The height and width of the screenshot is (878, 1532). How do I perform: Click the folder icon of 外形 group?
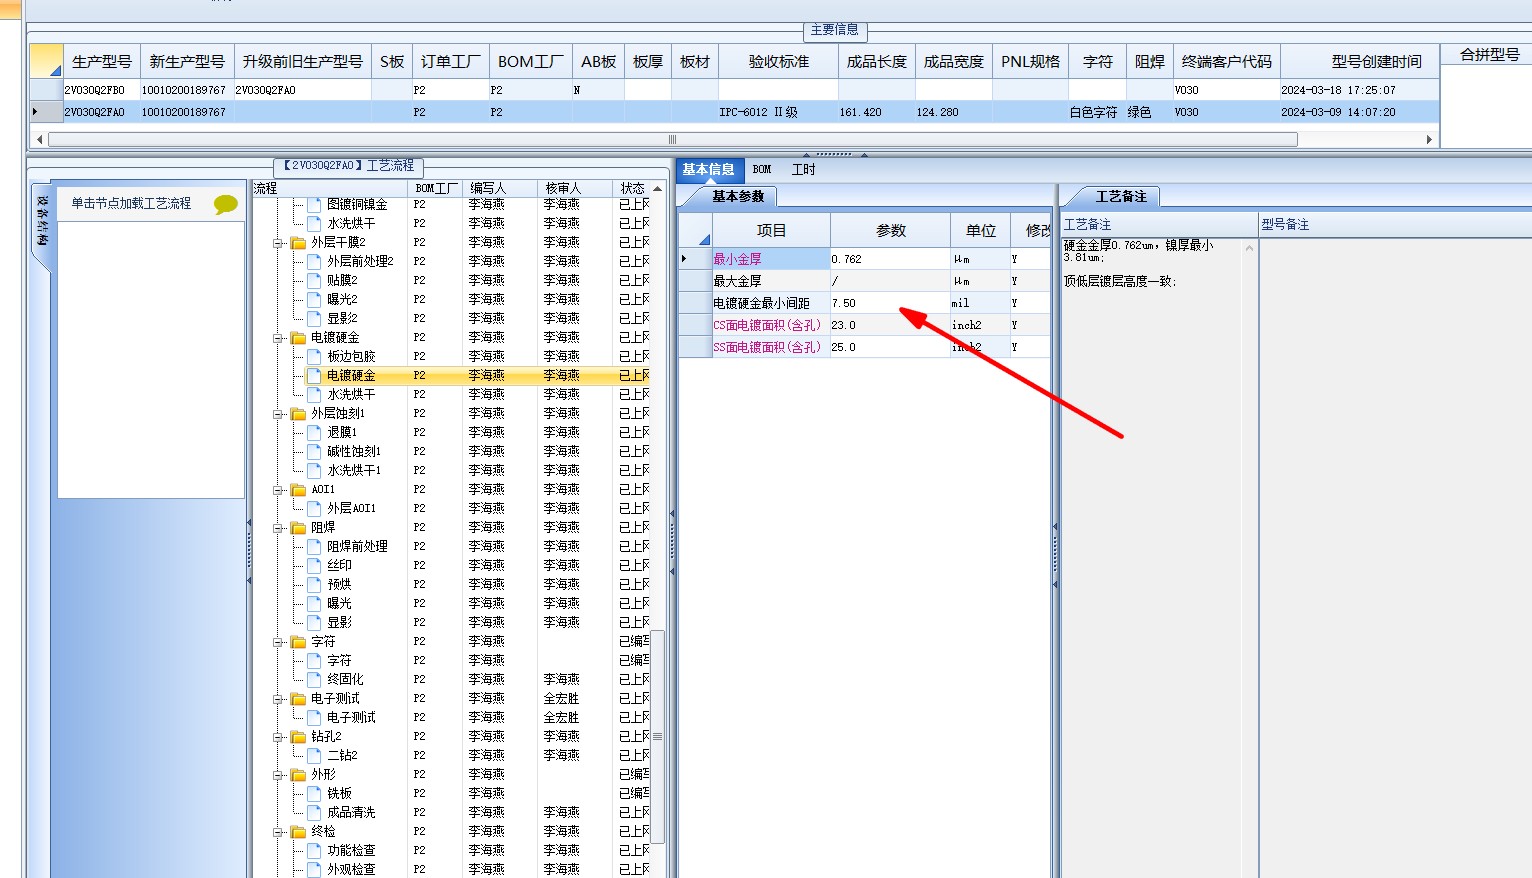(298, 775)
